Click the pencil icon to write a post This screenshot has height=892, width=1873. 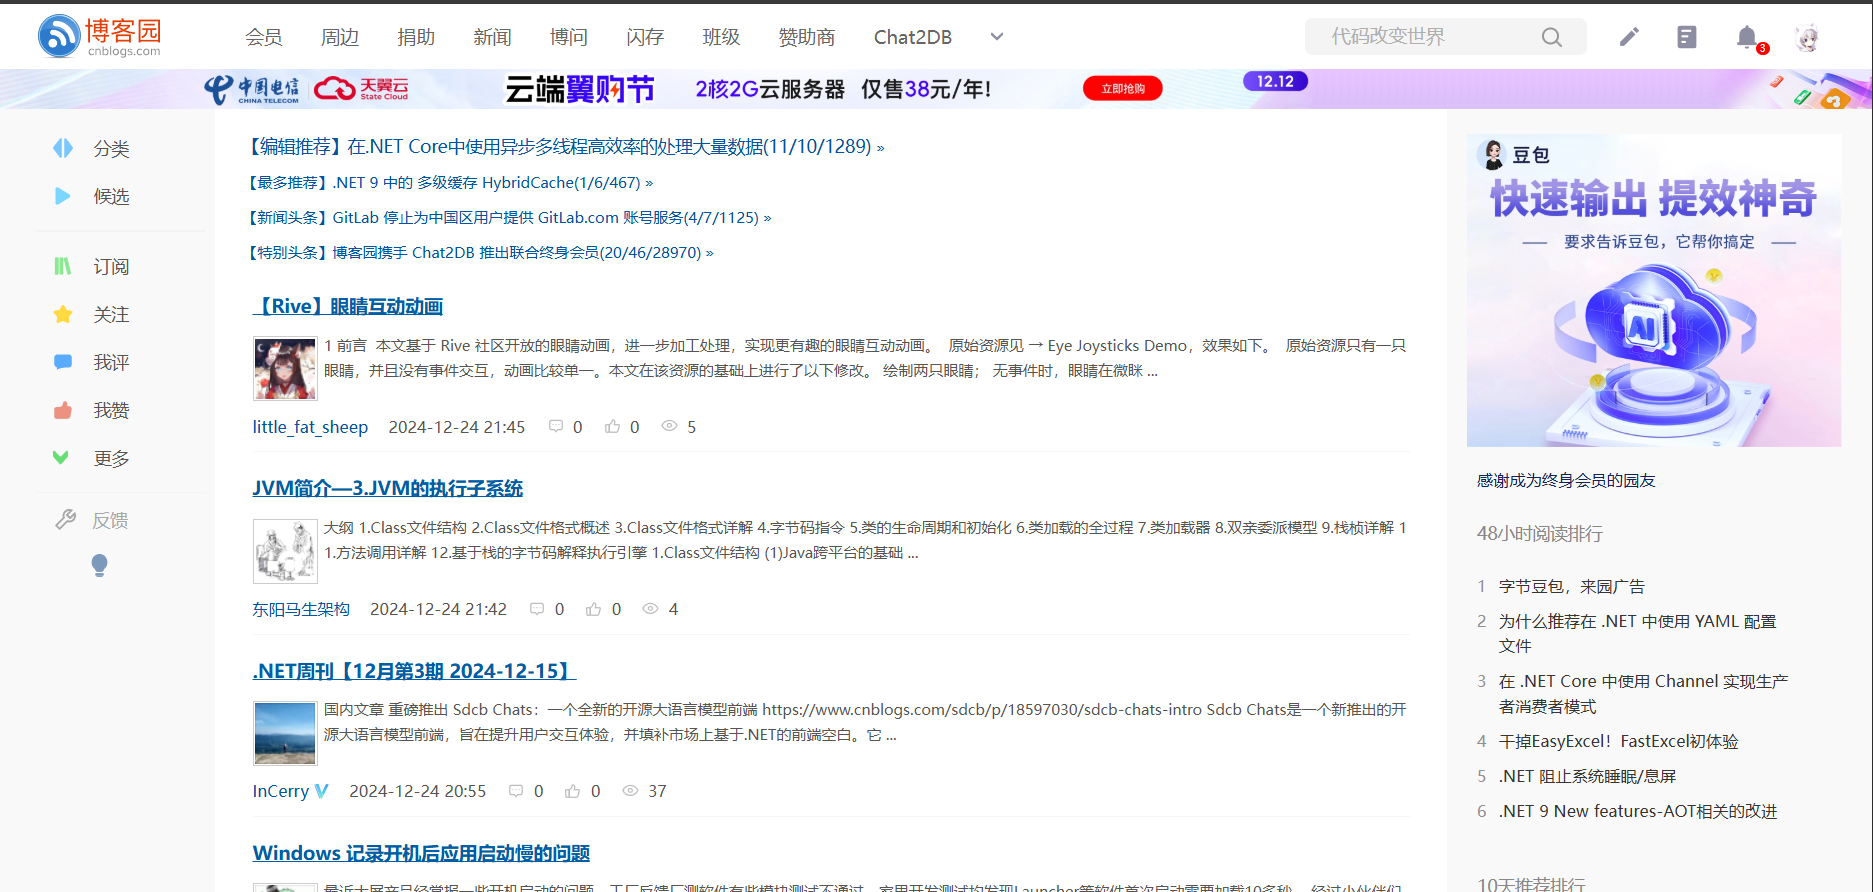(x=1629, y=37)
